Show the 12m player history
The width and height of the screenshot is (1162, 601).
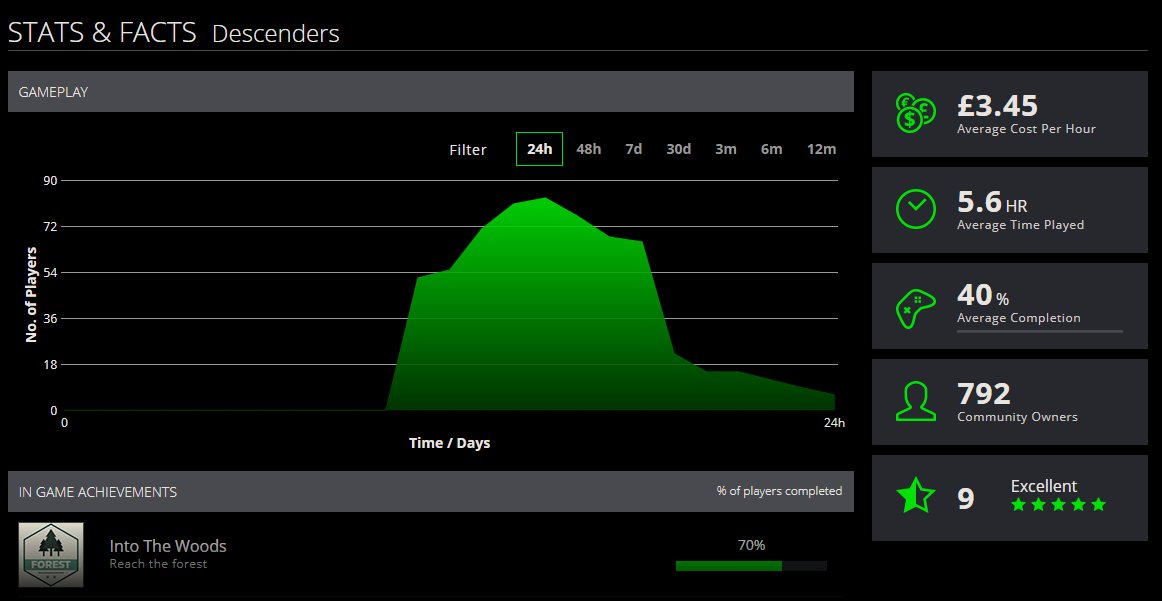tap(821, 149)
